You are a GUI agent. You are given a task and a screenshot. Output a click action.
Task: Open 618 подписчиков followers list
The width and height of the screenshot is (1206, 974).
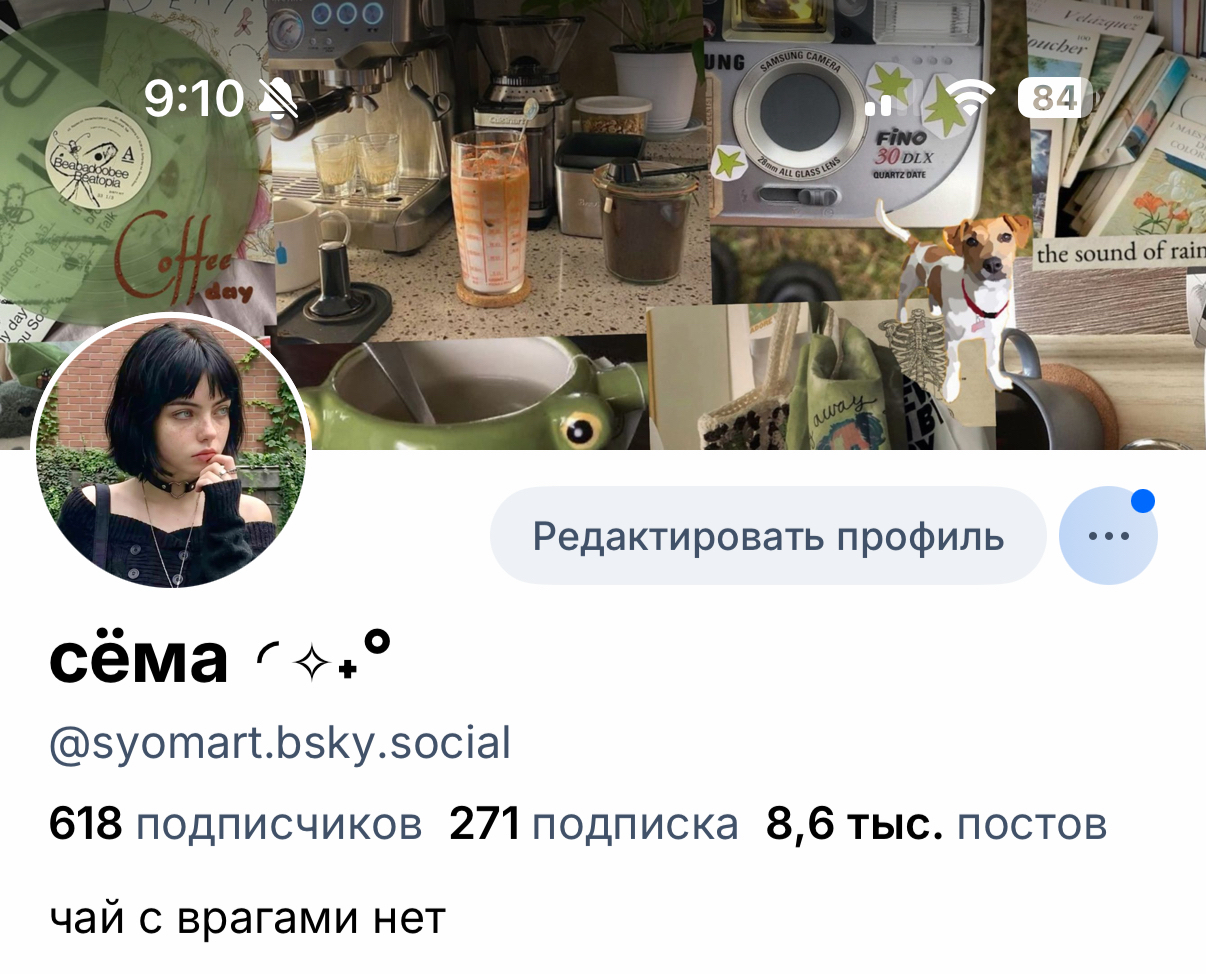235,825
